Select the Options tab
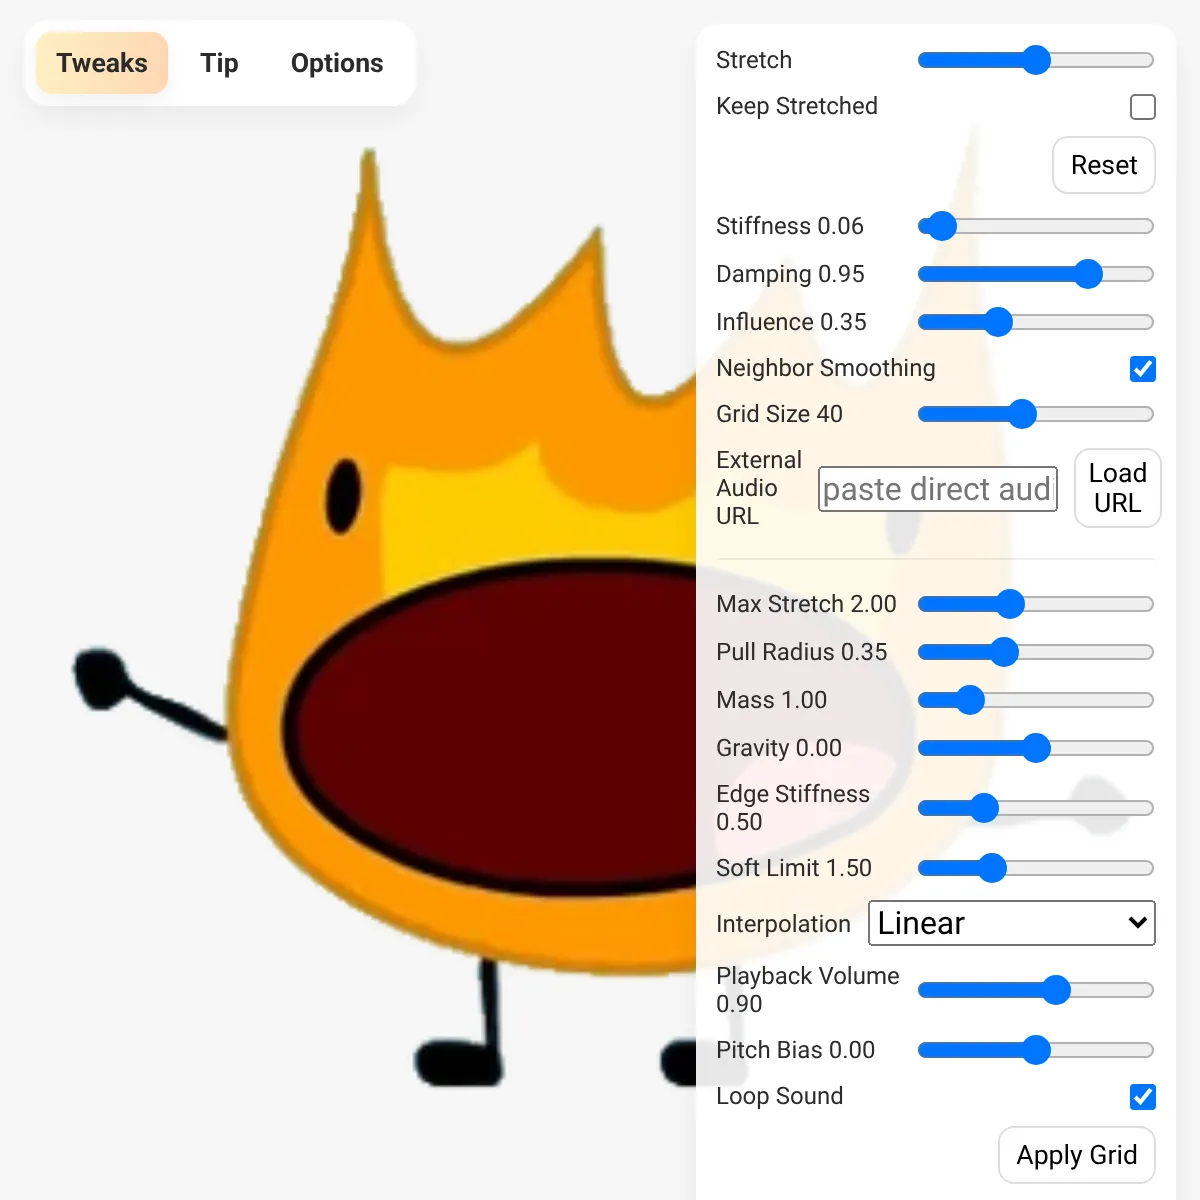The width and height of the screenshot is (1200, 1200). coord(337,63)
